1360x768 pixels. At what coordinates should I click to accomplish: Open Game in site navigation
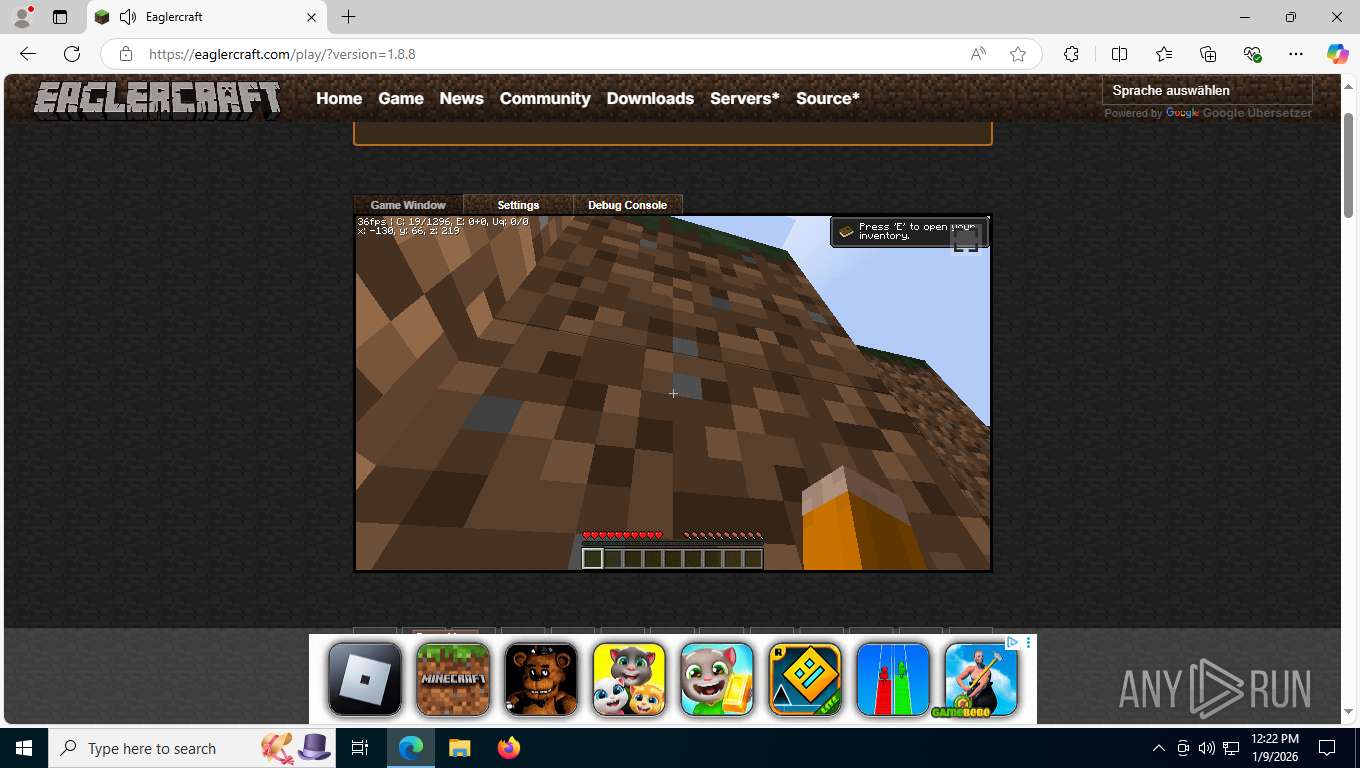click(x=401, y=98)
